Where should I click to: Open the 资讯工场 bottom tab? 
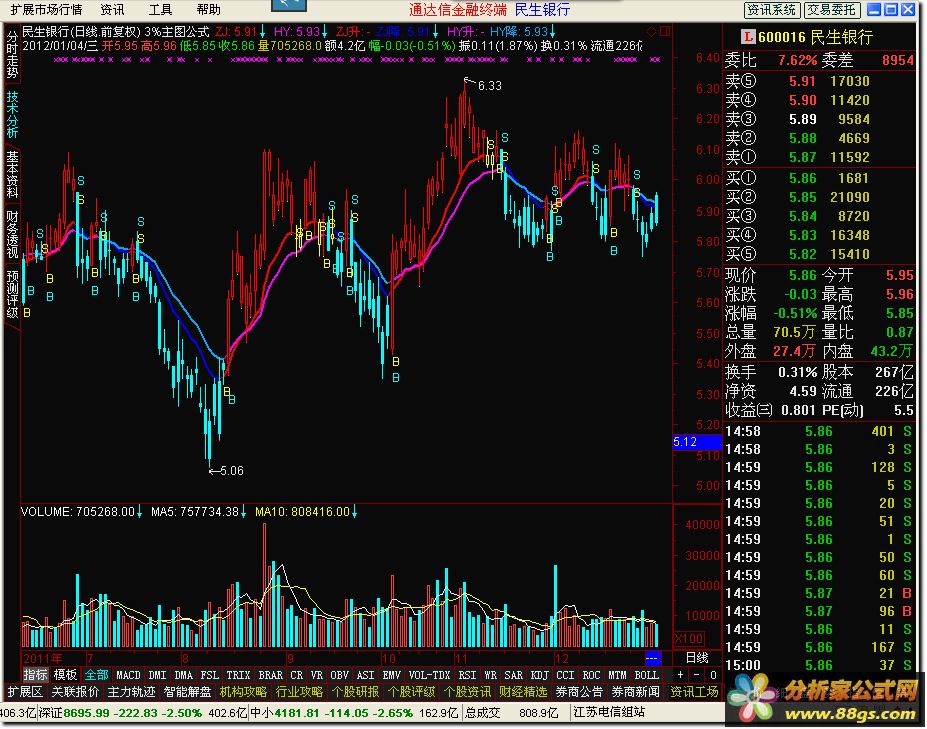tap(693, 692)
